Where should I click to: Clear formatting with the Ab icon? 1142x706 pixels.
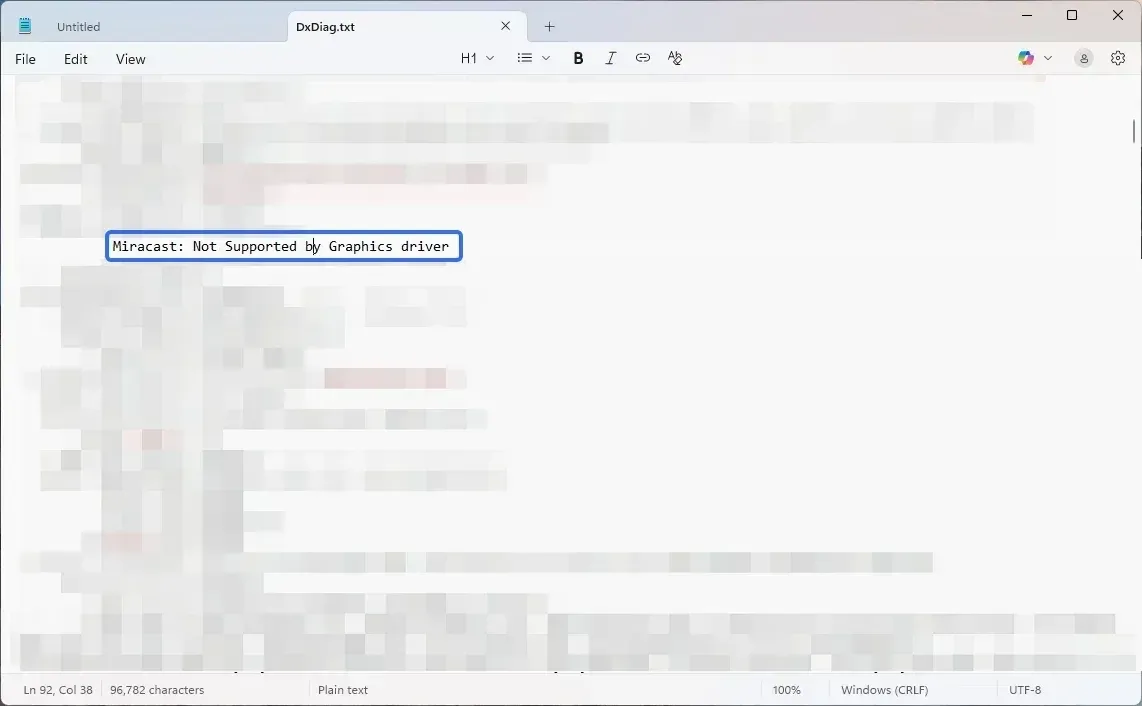click(x=674, y=58)
